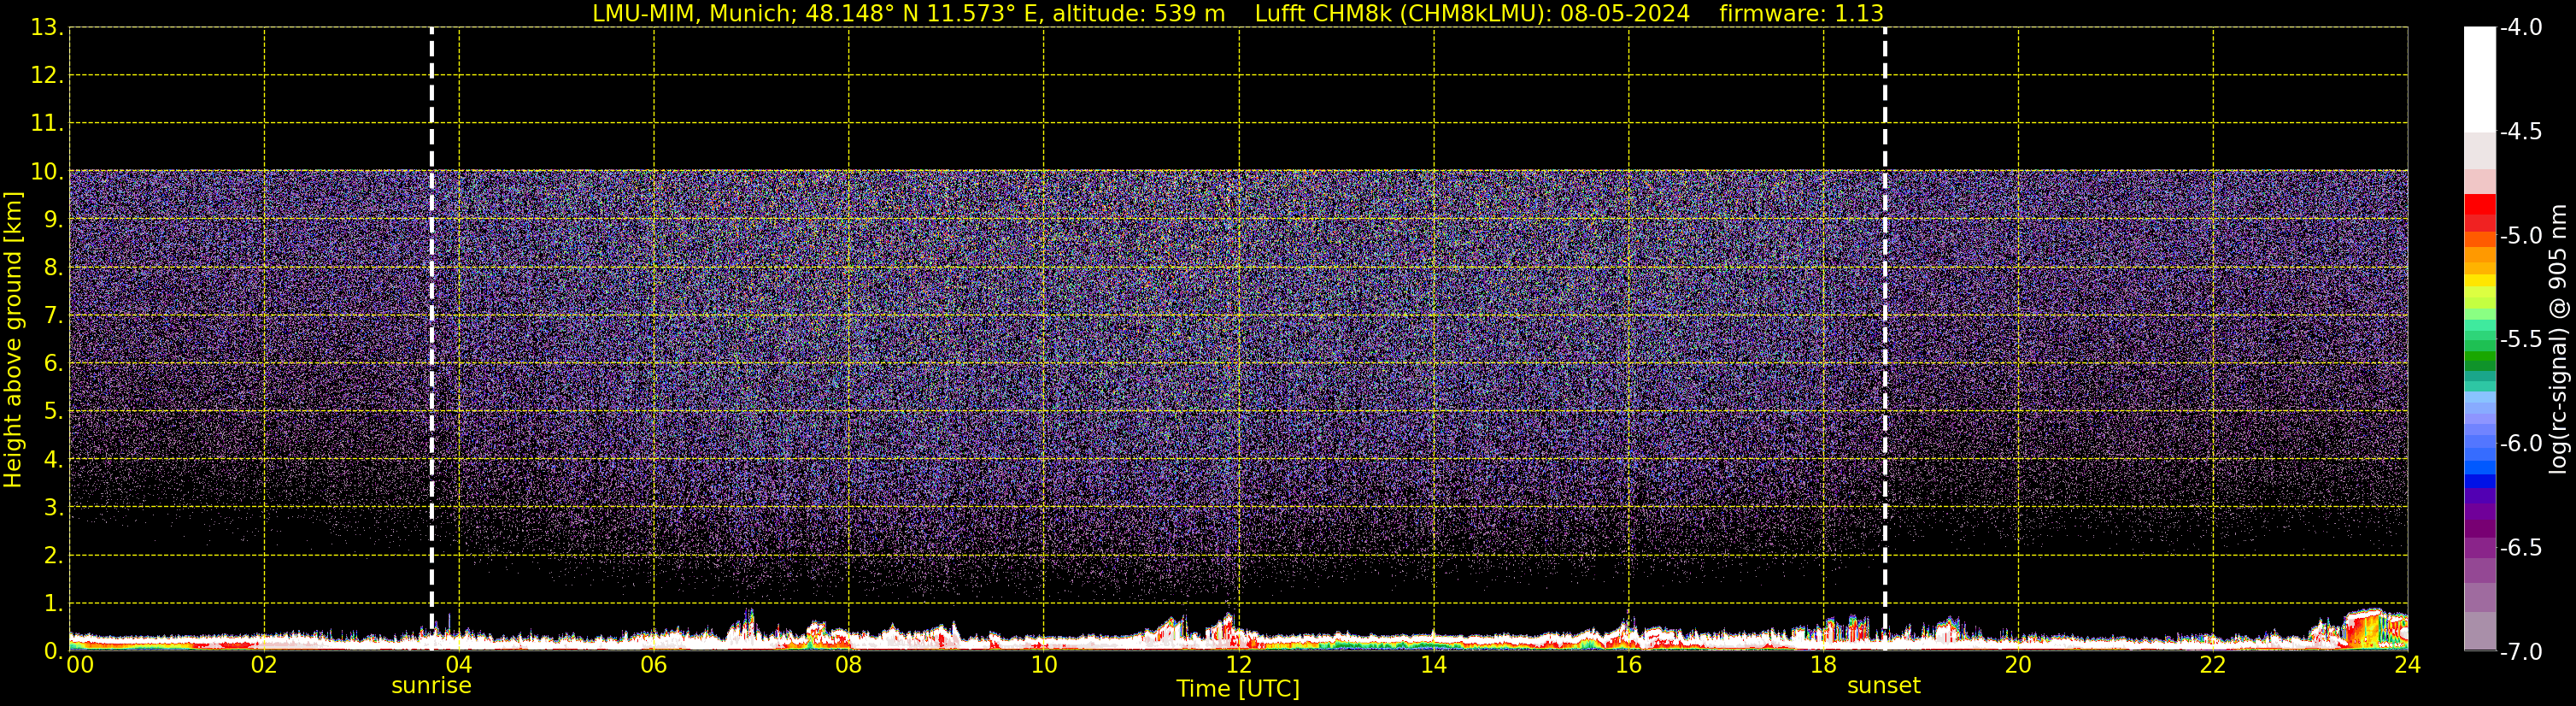Click the '-5.0' colorbar tick label
The height and width of the screenshot is (706, 2576).
[2520, 236]
